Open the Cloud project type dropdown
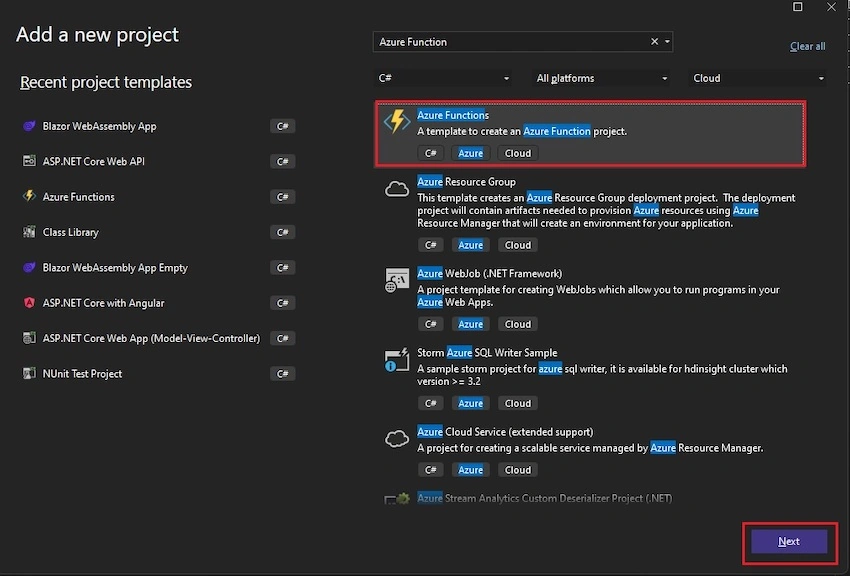This screenshot has width=850, height=576. click(x=757, y=78)
